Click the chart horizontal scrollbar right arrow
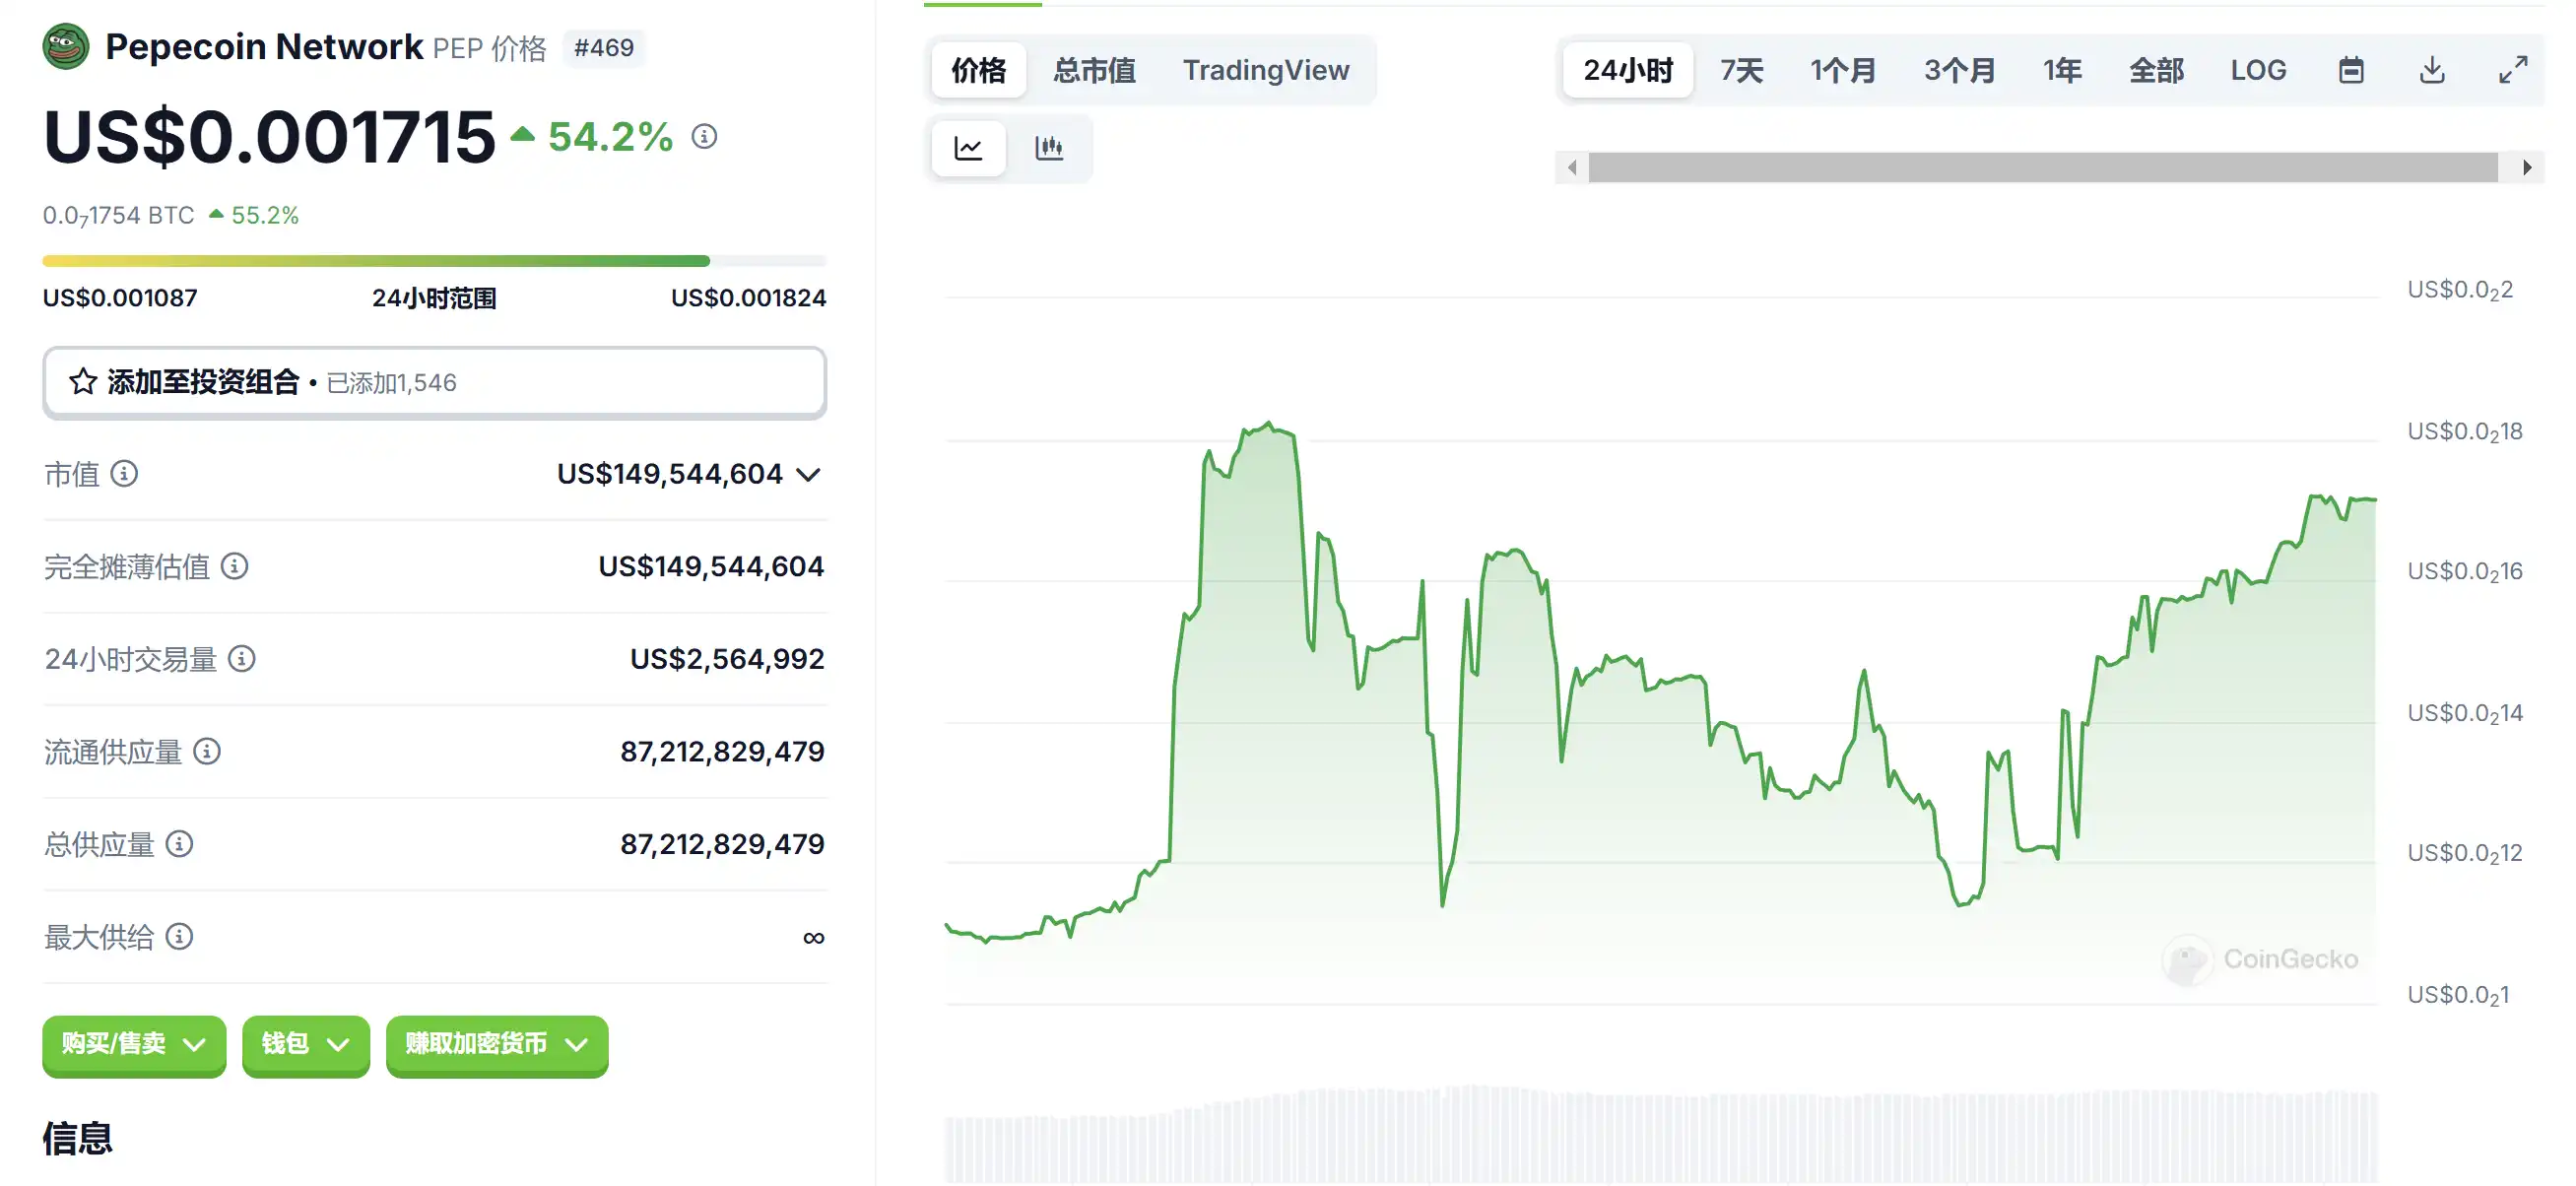This screenshot has width=2576, height=1186. (2527, 167)
